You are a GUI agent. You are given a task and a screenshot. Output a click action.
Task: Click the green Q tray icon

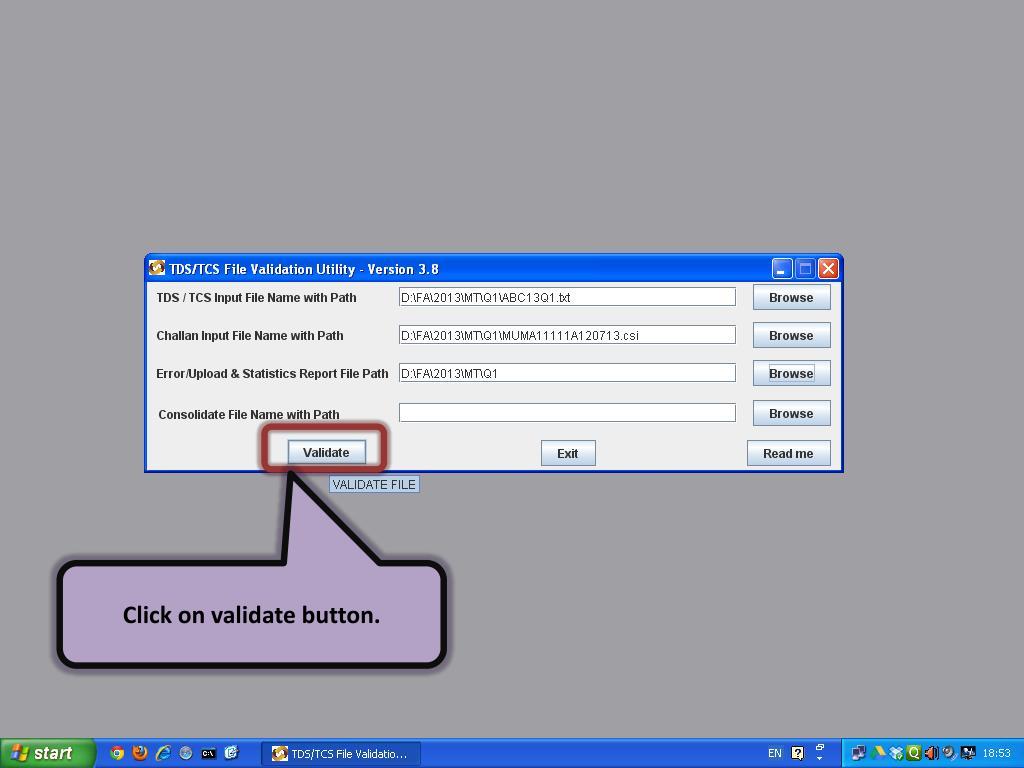[x=914, y=753]
